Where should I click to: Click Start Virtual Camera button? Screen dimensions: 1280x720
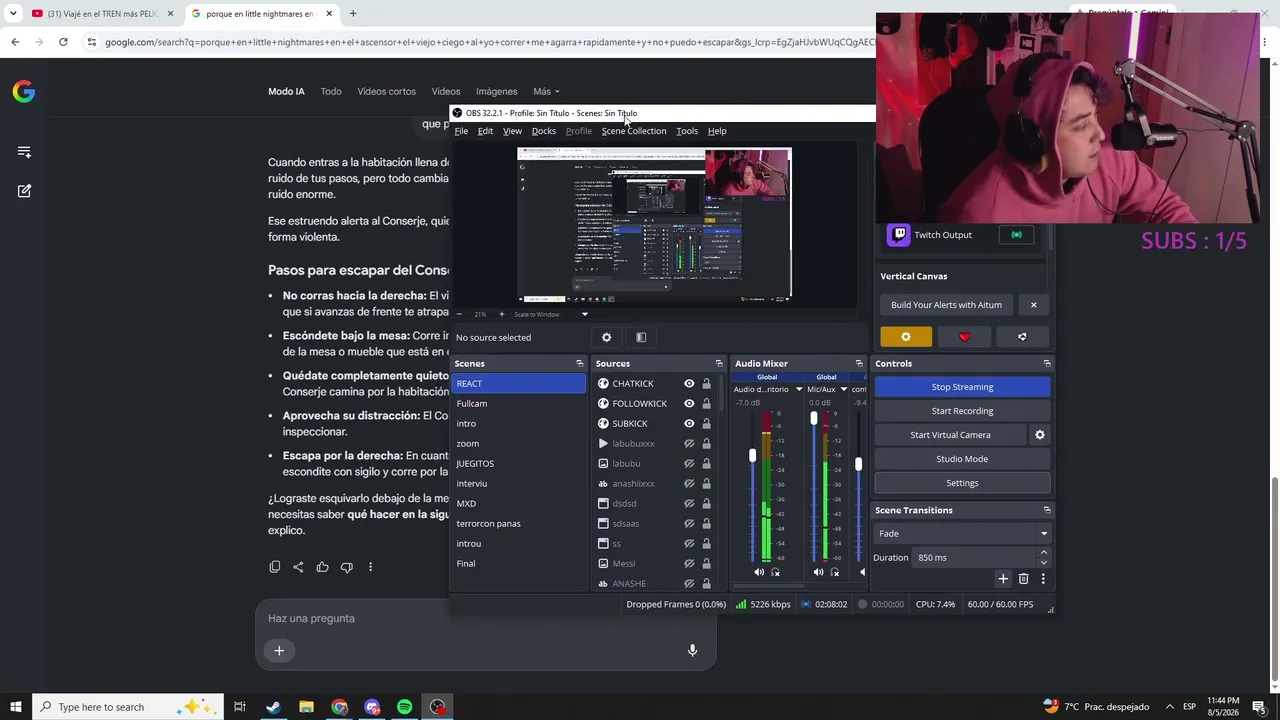(x=950, y=435)
